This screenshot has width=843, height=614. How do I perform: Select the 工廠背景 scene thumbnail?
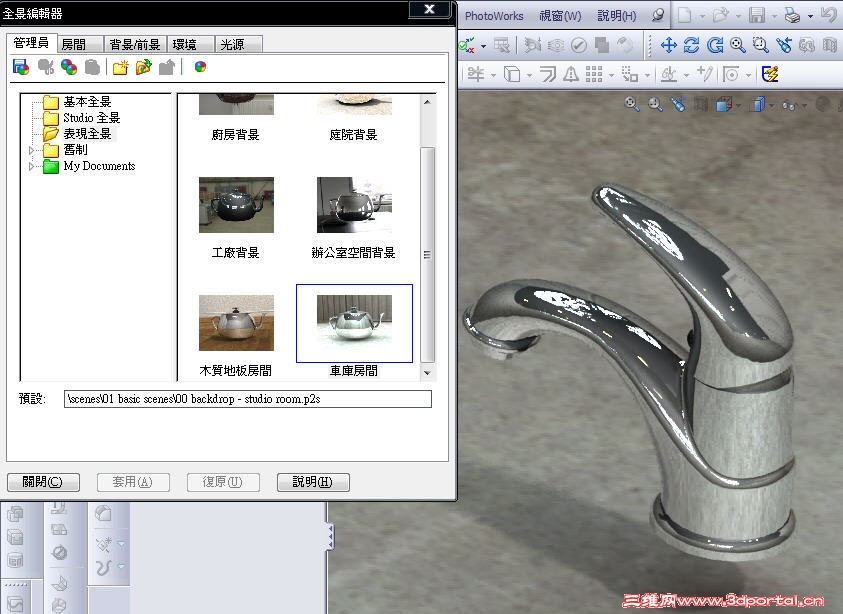coord(236,205)
